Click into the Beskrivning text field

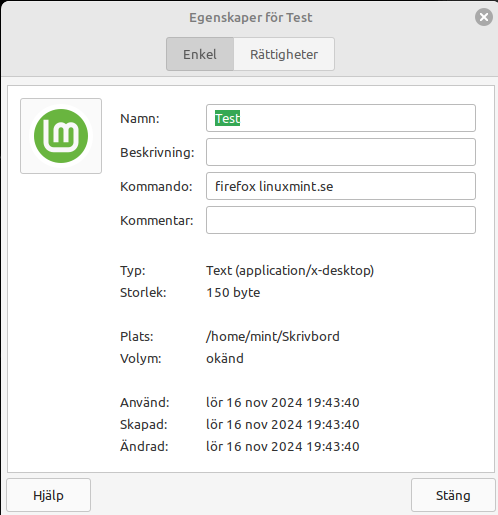point(341,152)
